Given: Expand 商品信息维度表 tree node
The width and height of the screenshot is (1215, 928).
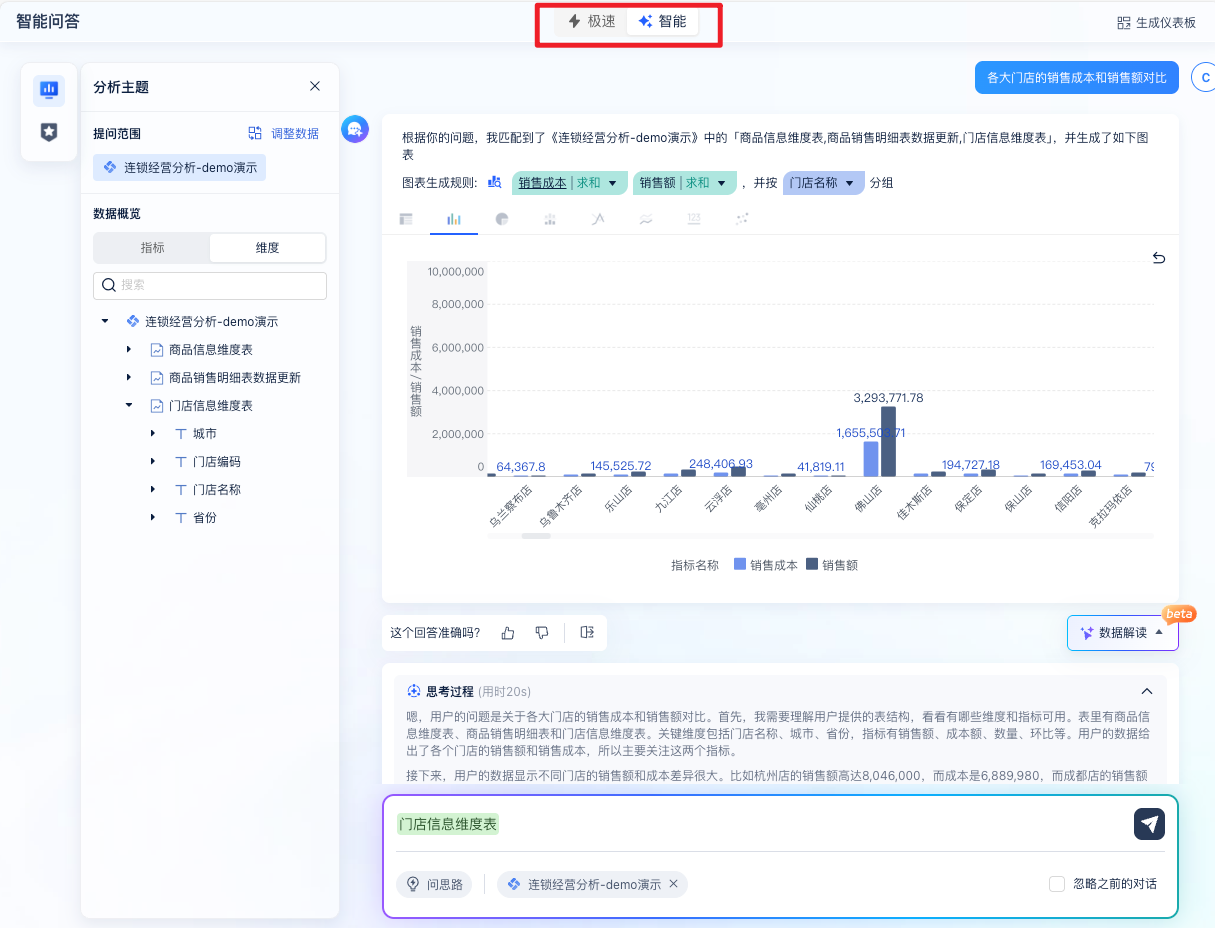Looking at the screenshot, I should pos(129,349).
